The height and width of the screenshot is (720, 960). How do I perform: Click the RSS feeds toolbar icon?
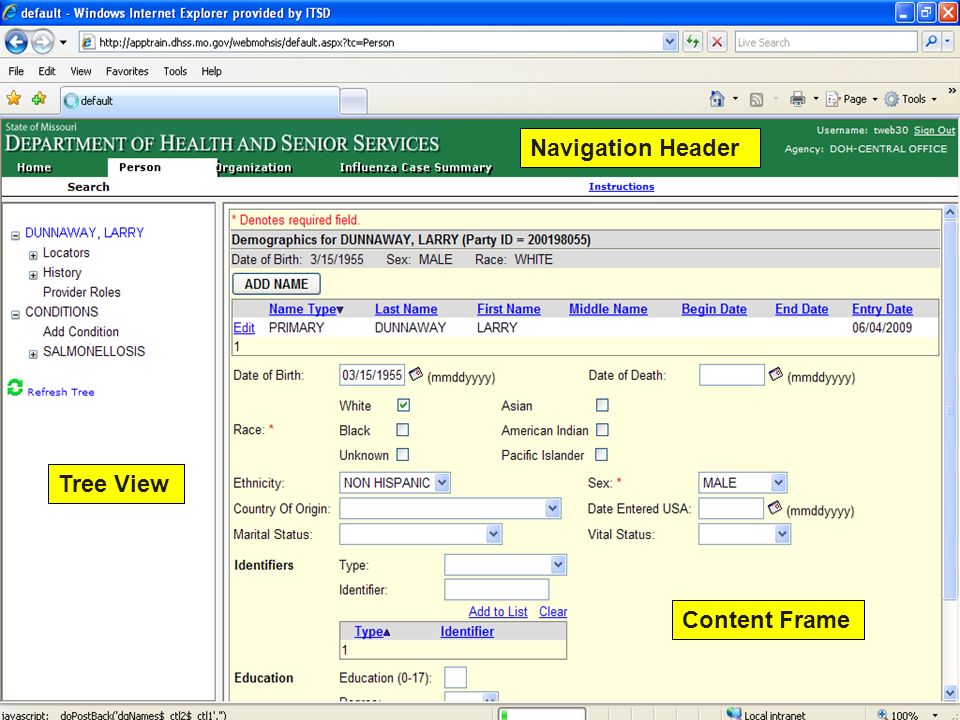[756, 99]
